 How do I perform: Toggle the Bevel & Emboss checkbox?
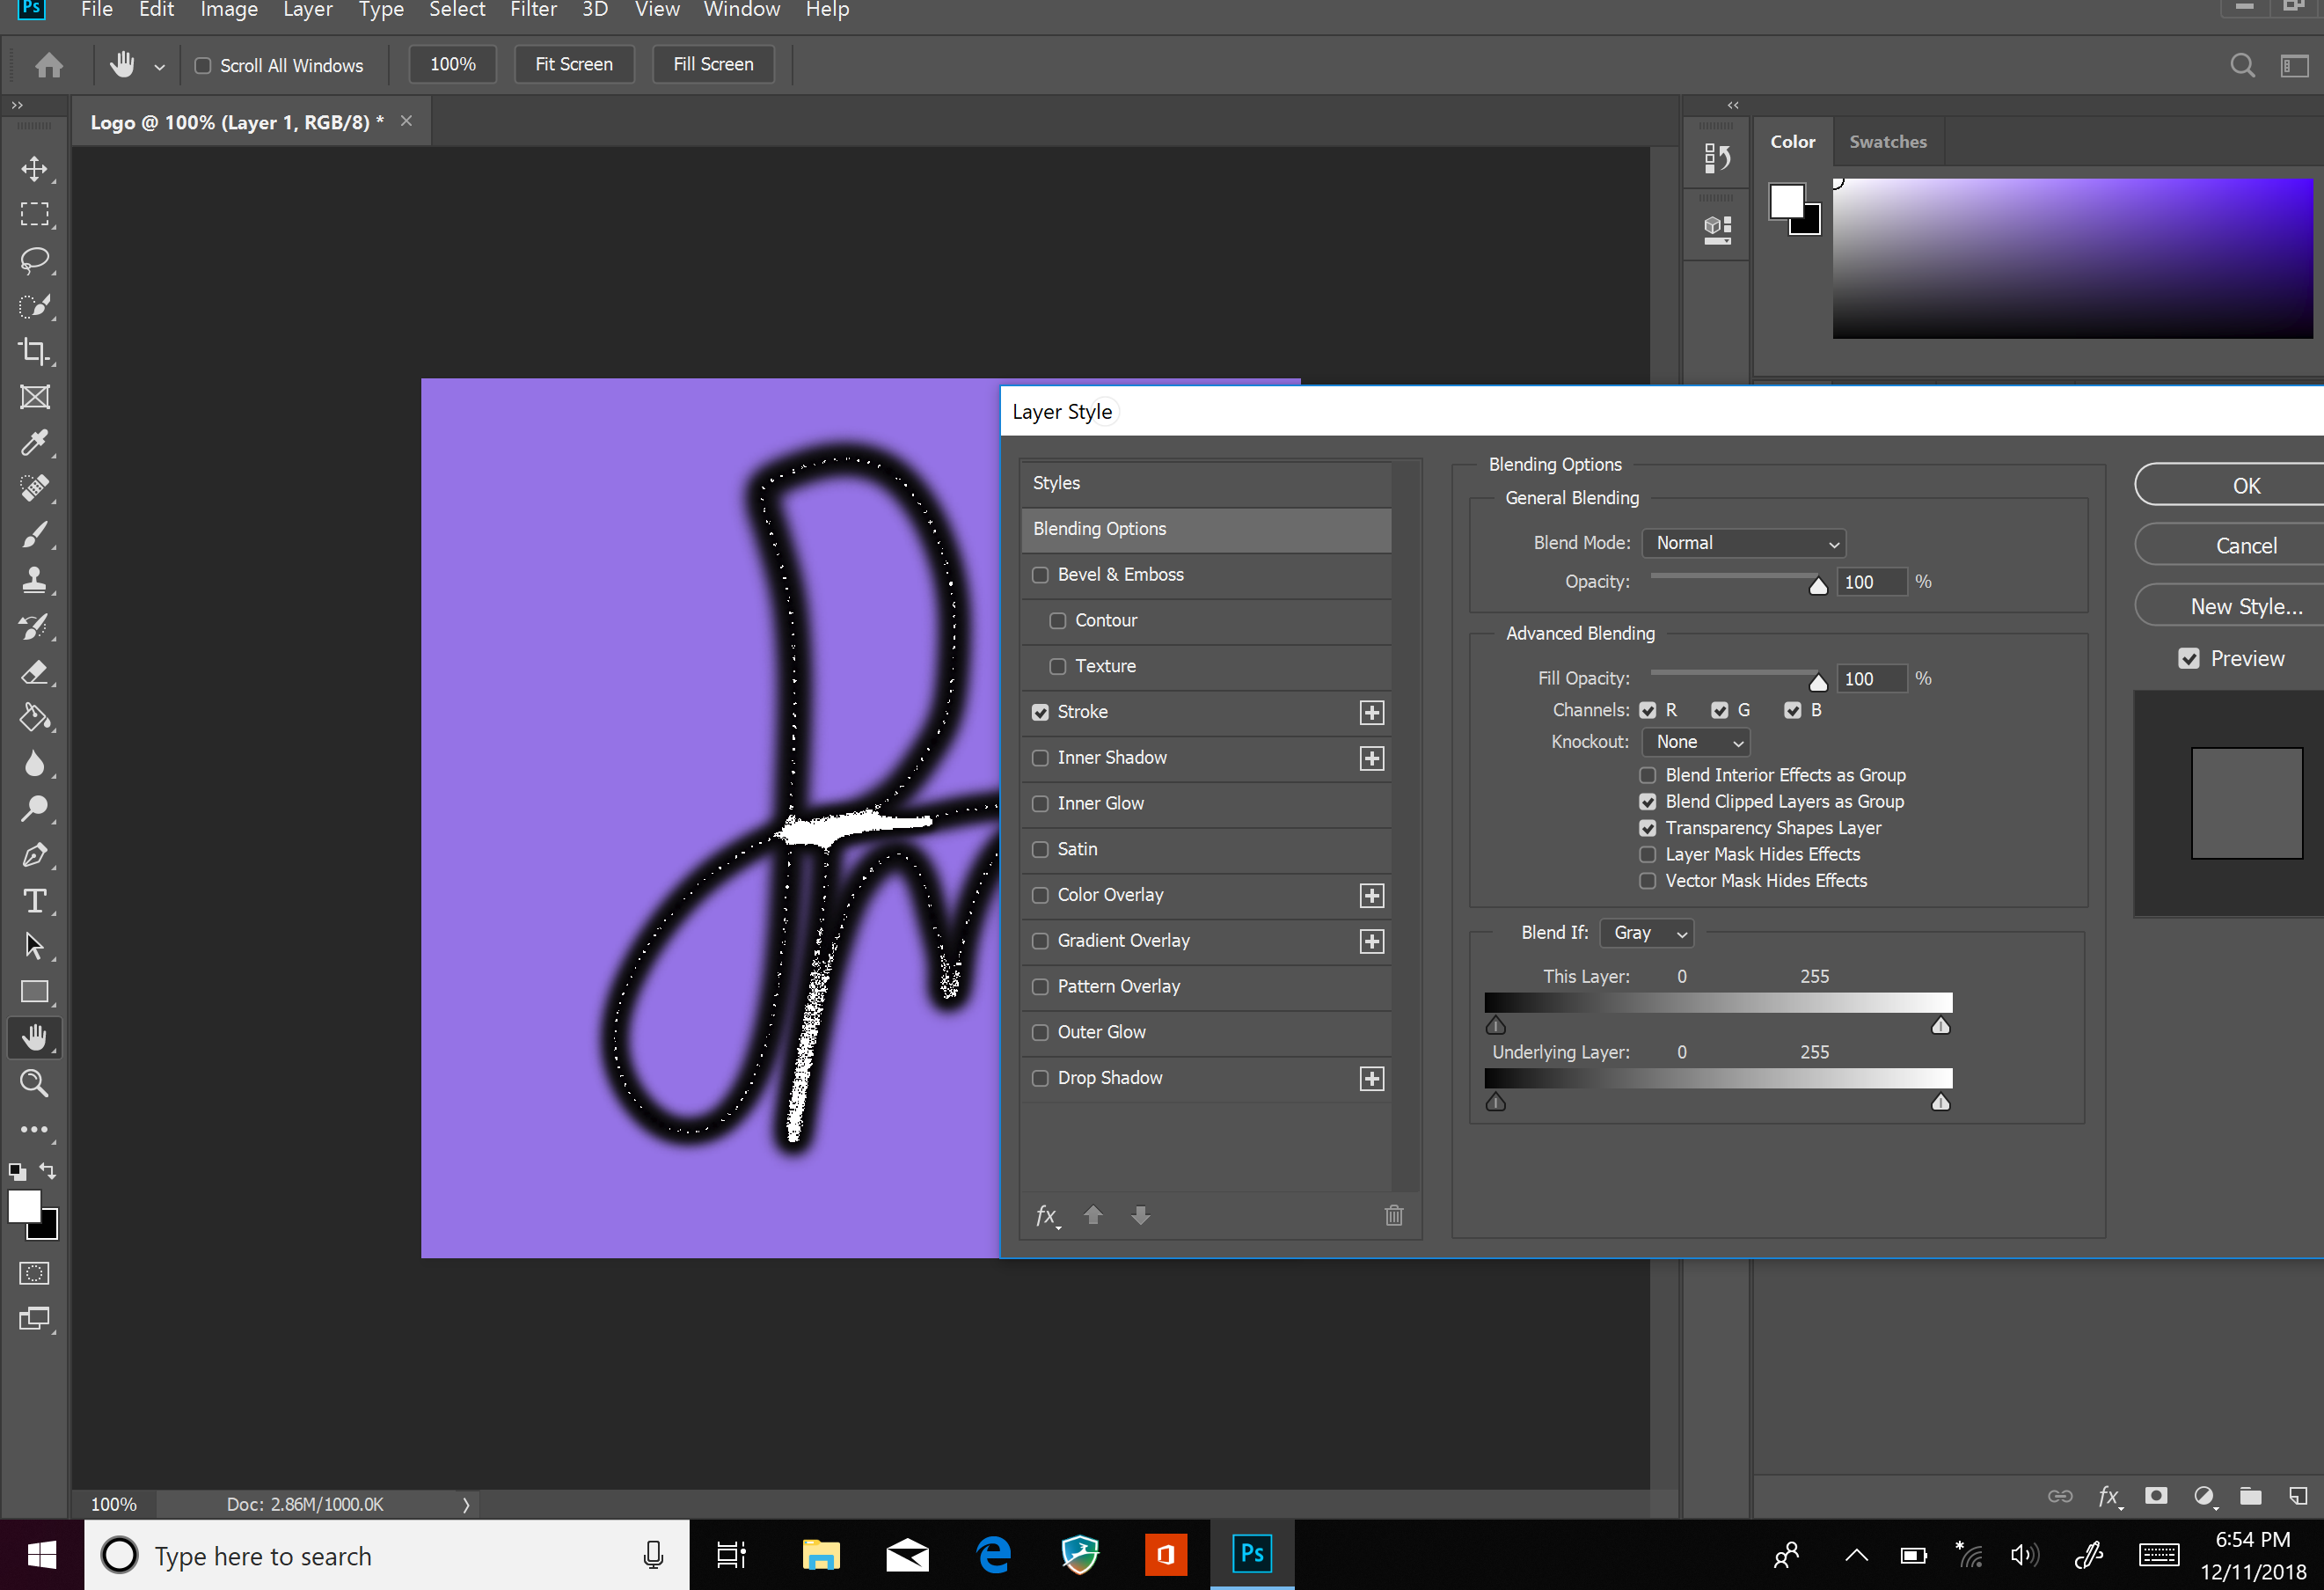point(1040,575)
